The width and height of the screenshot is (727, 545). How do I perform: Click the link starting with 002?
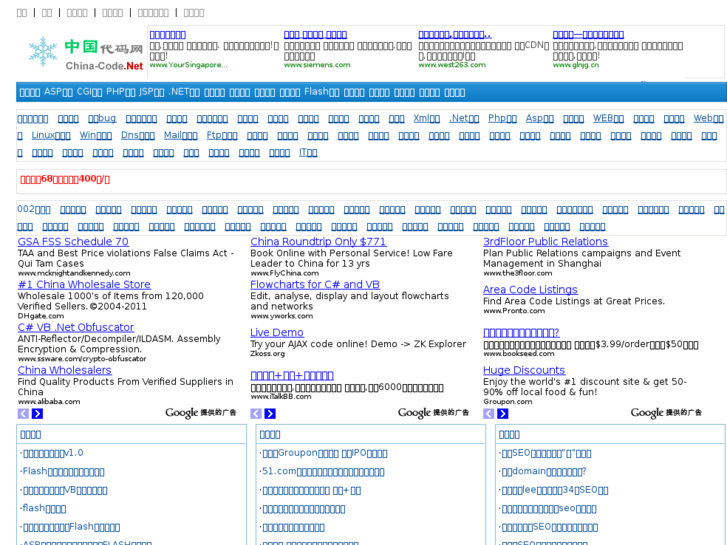pyautogui.click(x=34, y=209)
